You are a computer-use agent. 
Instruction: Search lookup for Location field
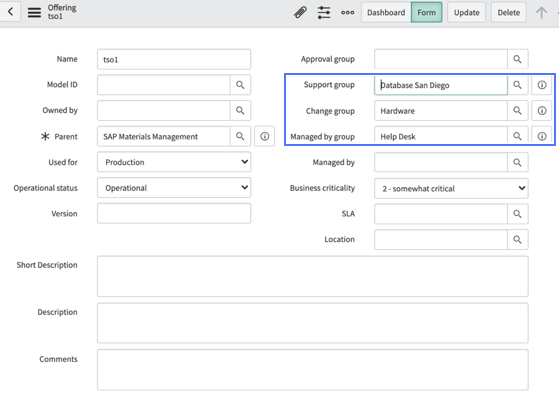518,239
